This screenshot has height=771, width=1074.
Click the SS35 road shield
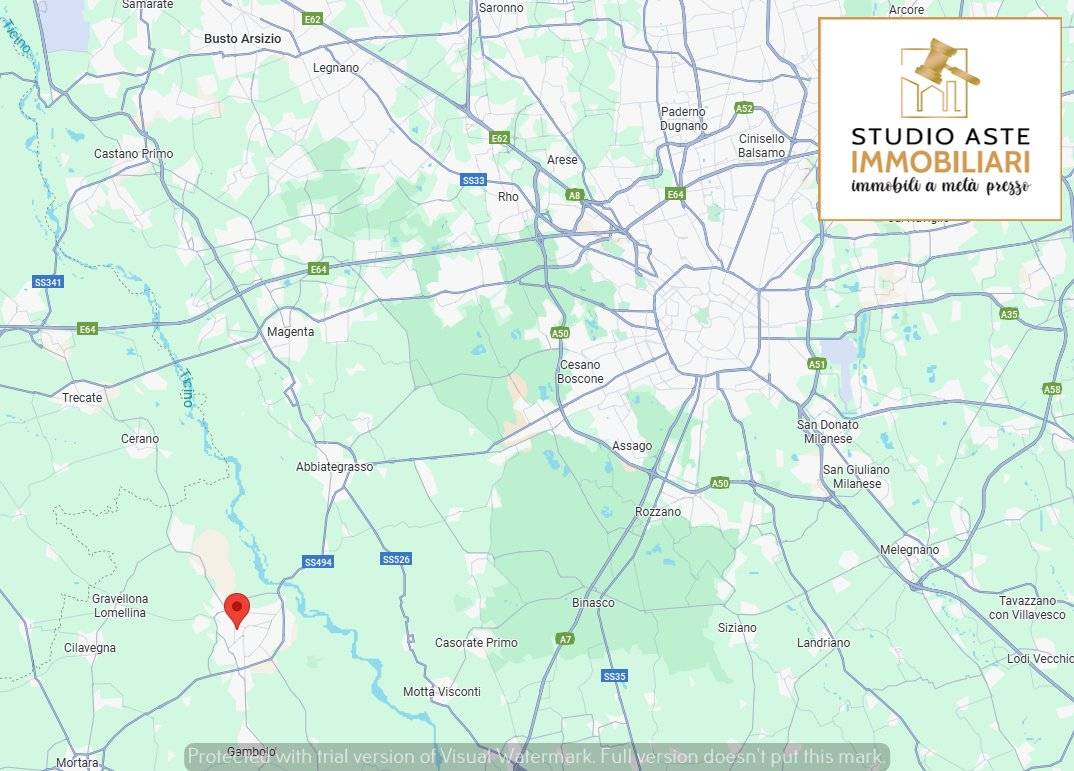pyautogui.click(x=614, y=676)
